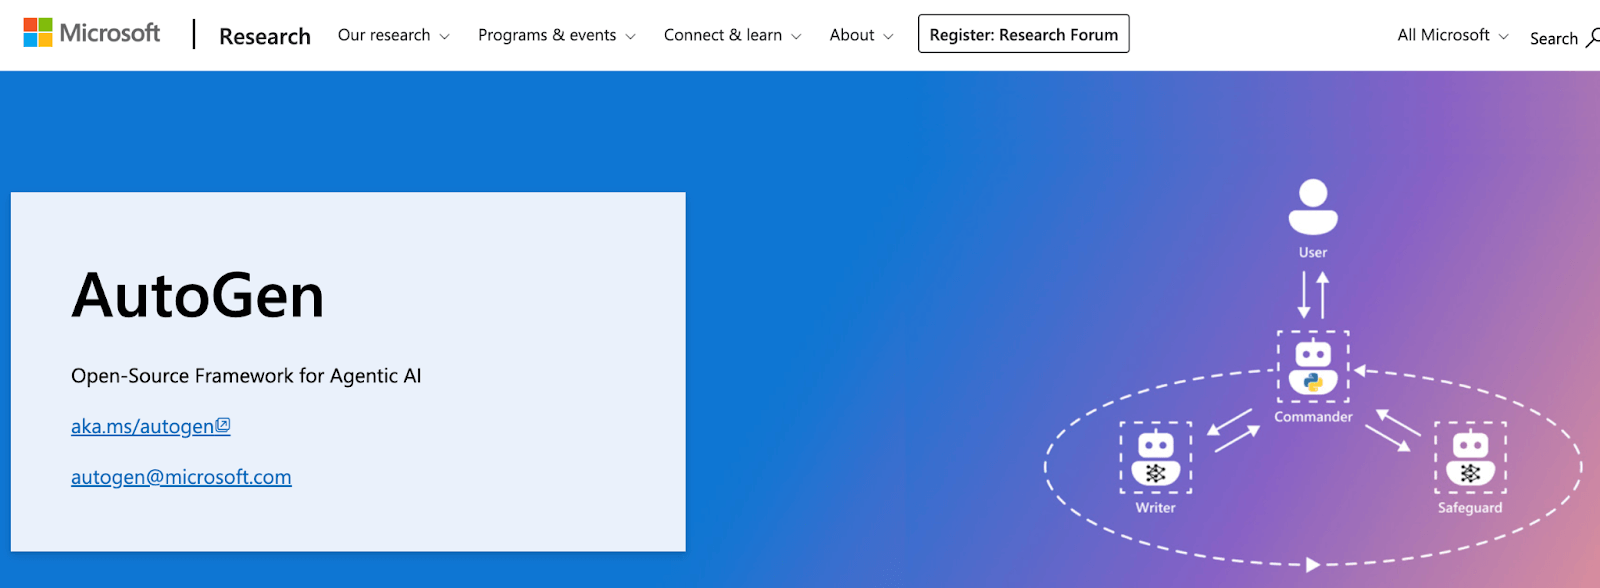1600x588 pixels.
Task: Click the Microsoft four-square logo
Action: tap(38, 33)
